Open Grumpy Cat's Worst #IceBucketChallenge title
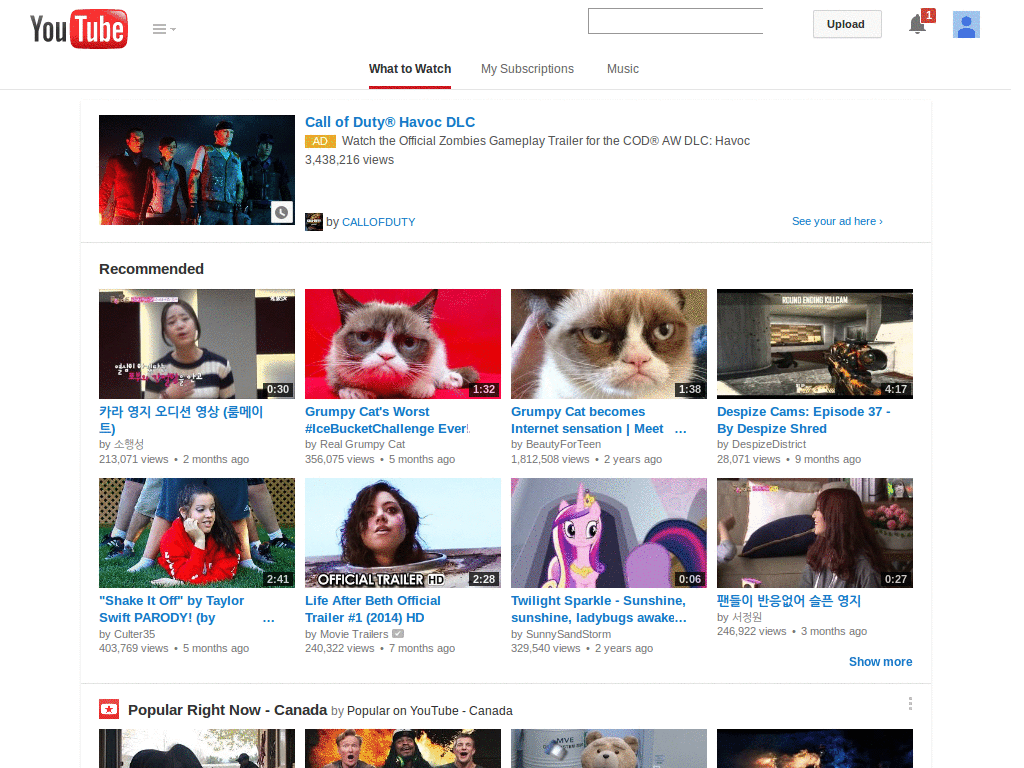This screenshot has height=768, width=1024. tap(387, 420)
